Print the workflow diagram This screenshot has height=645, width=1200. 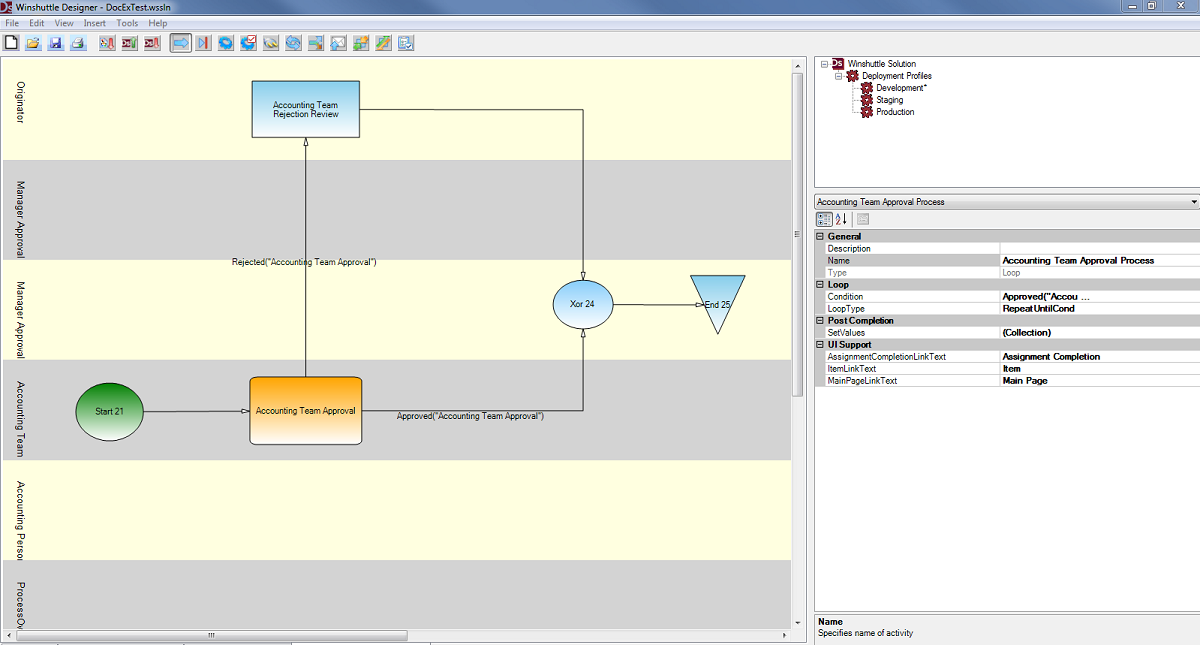(x=78, y=43)
